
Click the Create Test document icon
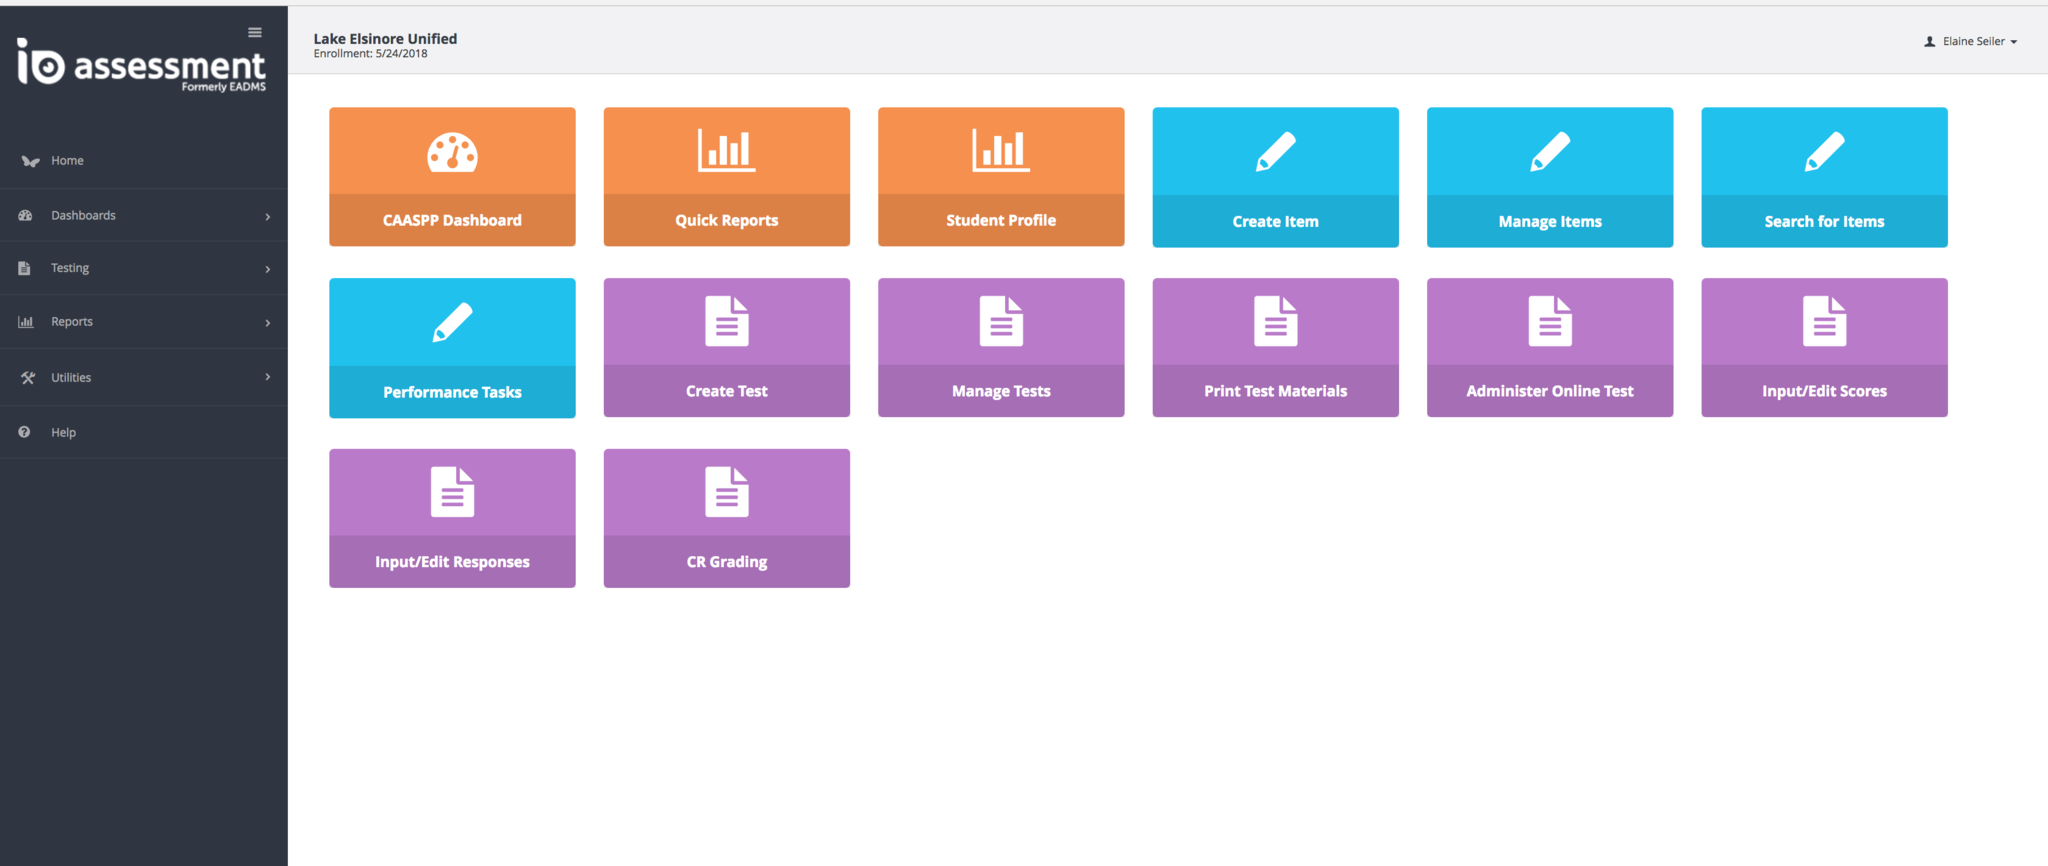coord(726,322)
